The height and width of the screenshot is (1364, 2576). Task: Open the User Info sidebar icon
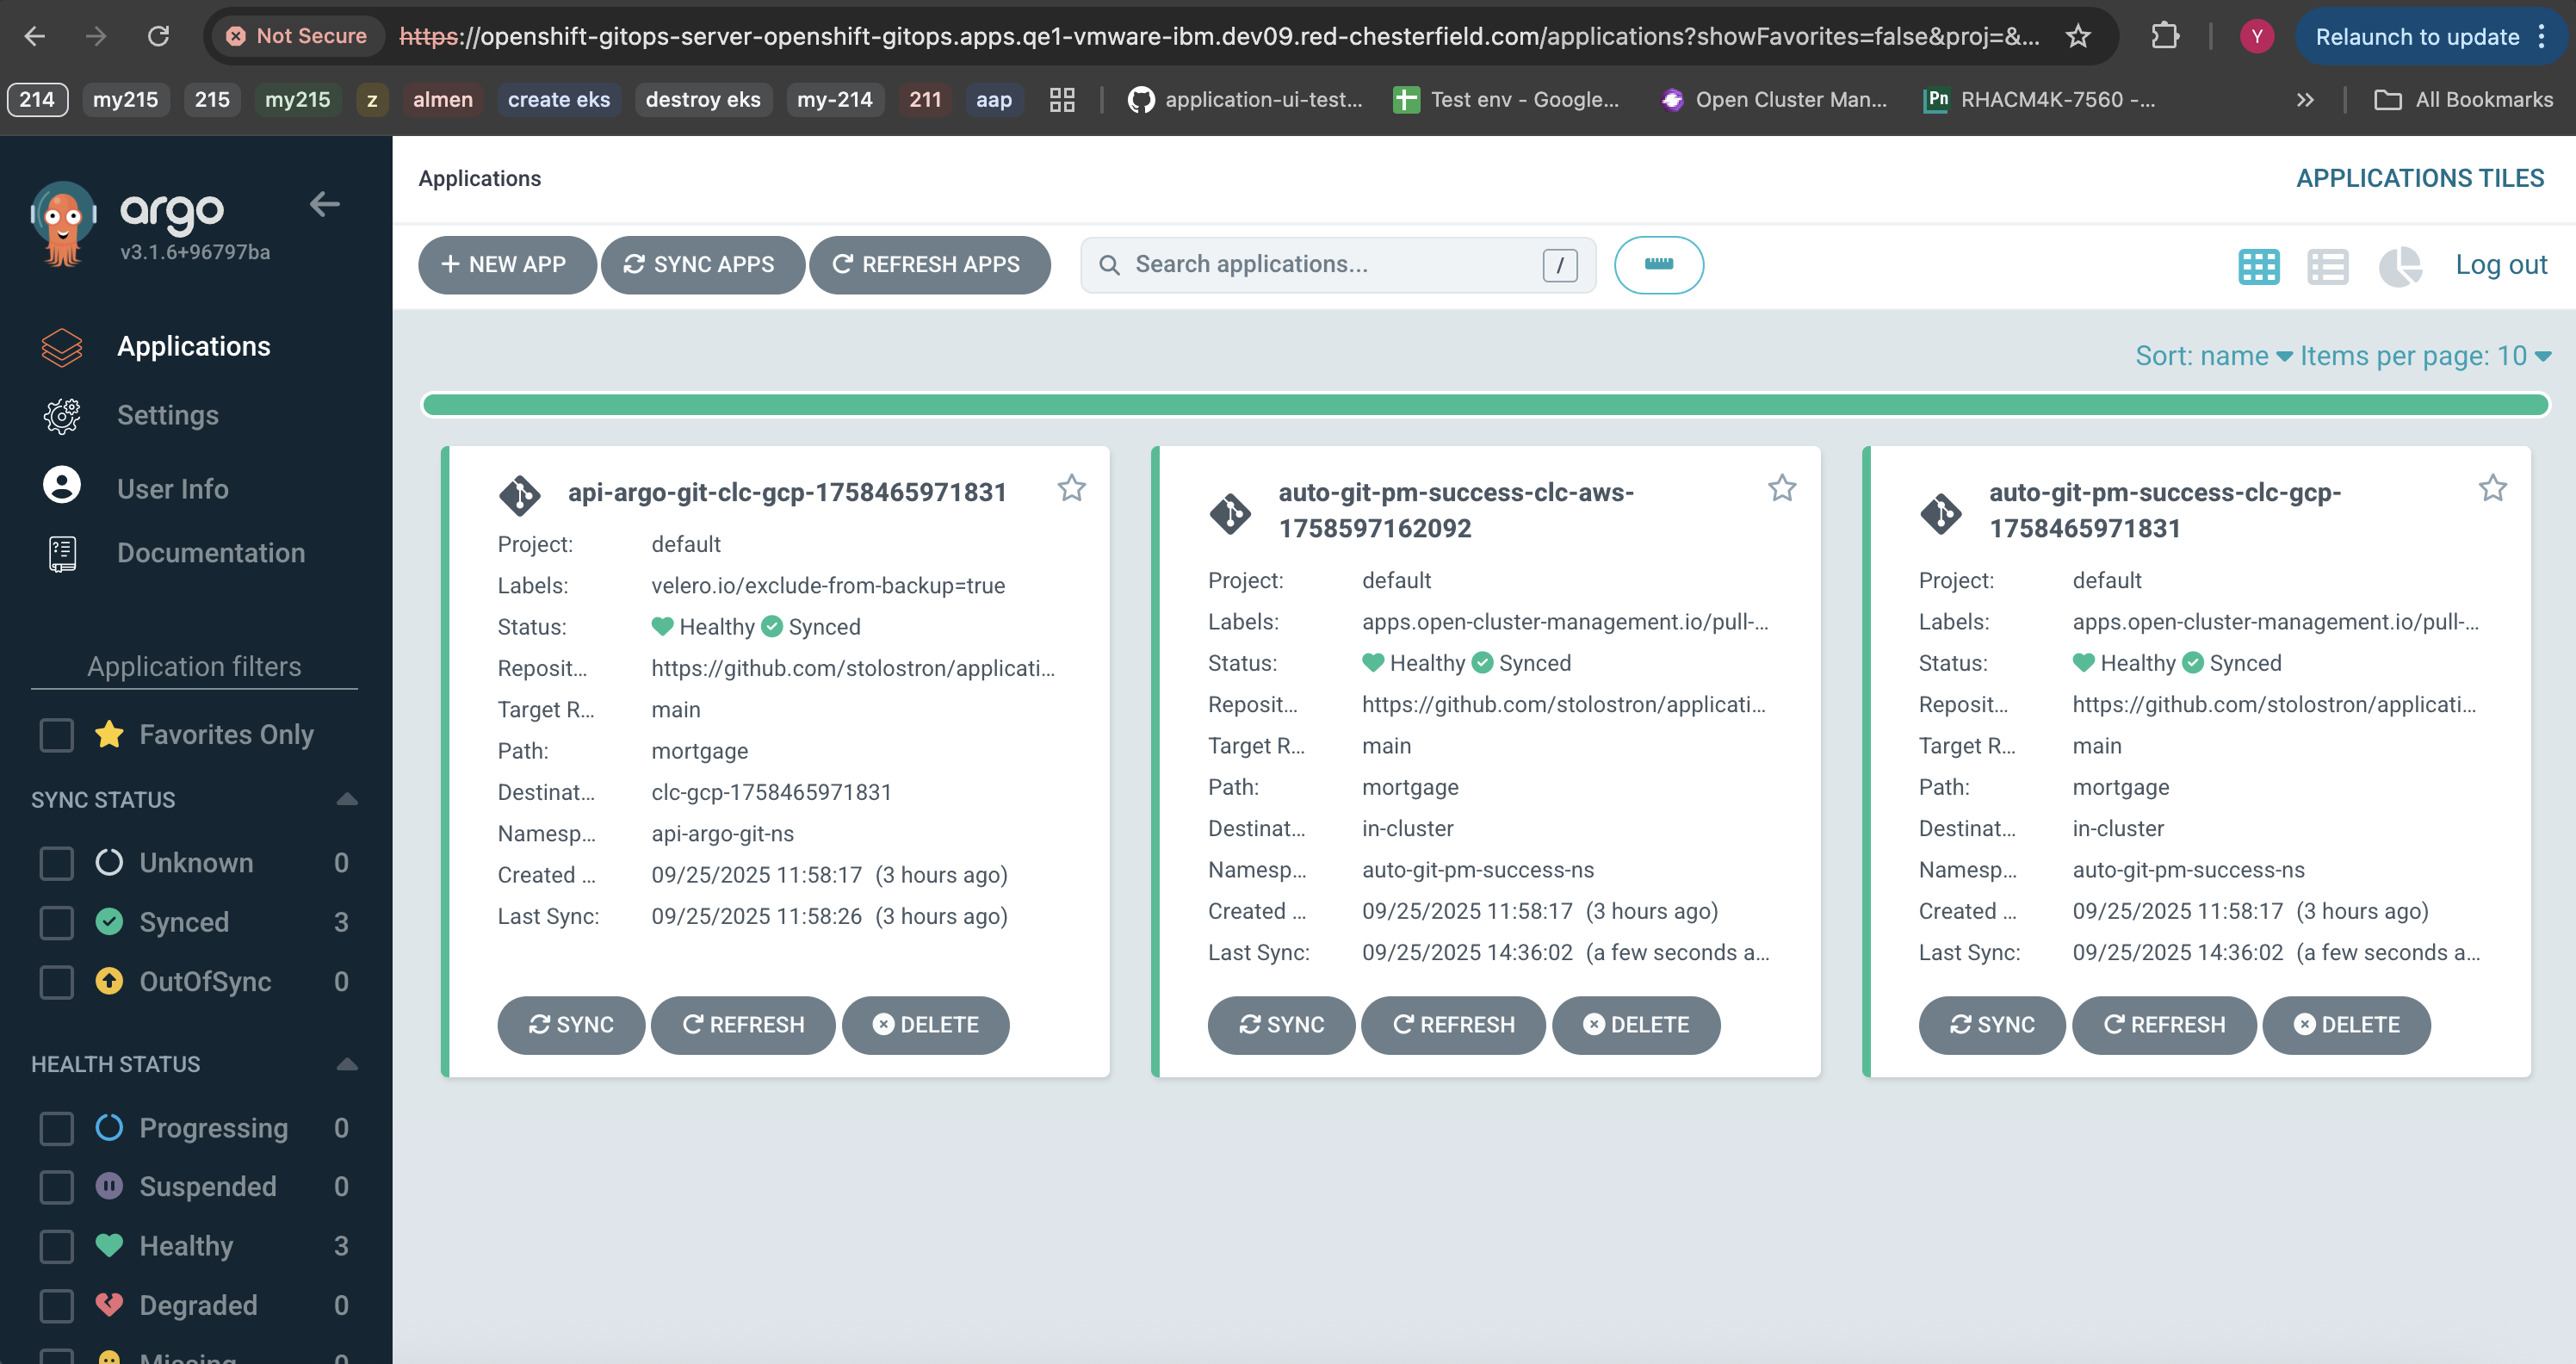click(62, 486)
